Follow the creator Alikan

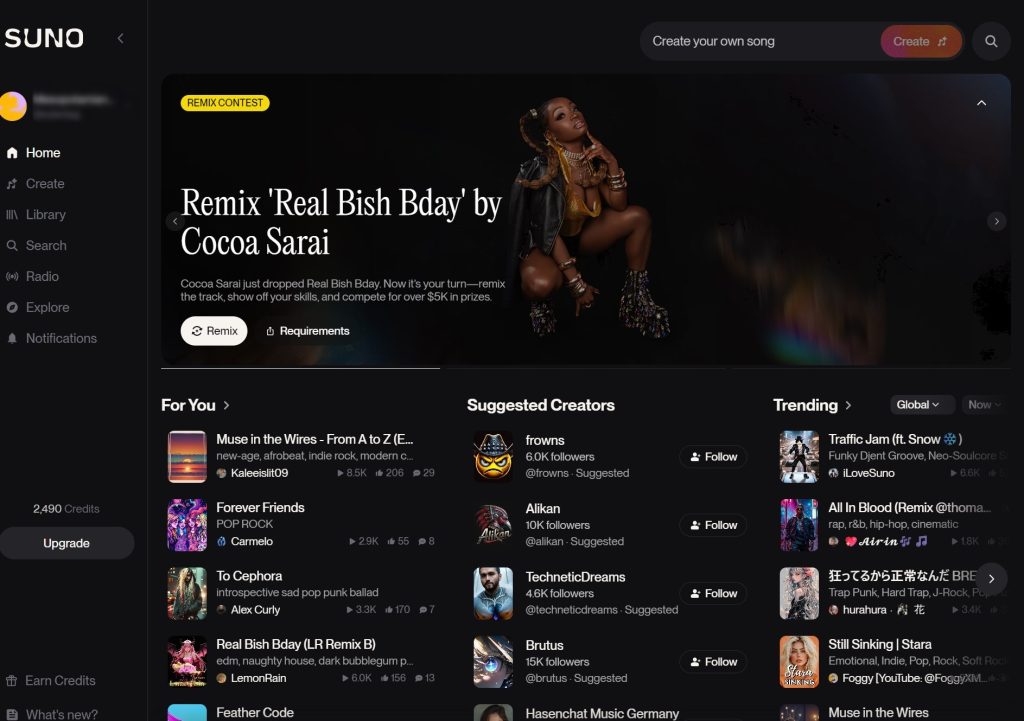[x=713, y=525]
